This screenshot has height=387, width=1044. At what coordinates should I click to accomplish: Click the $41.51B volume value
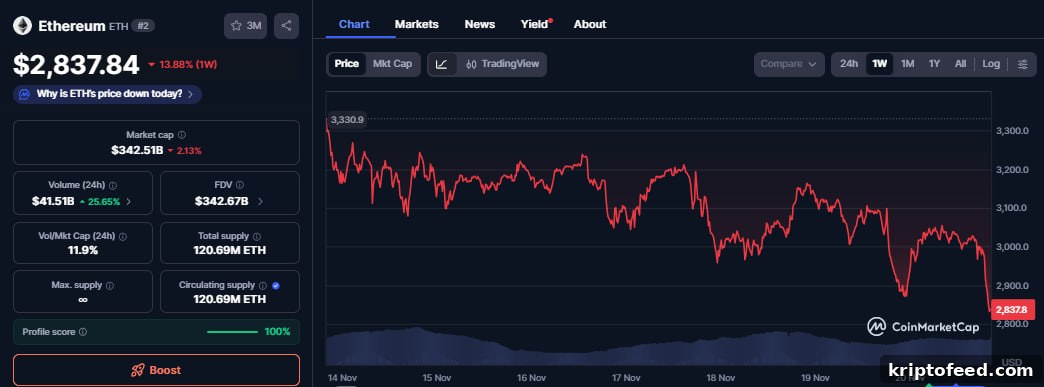53,201
